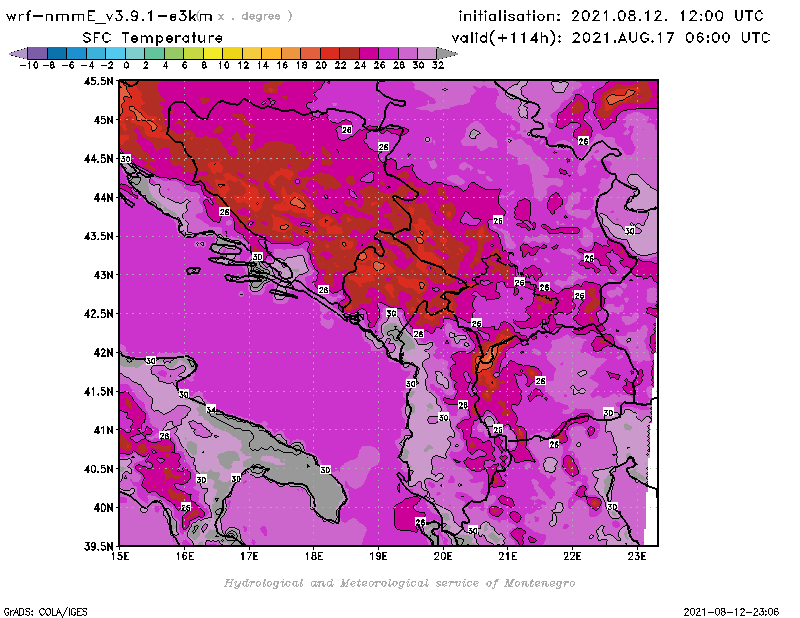Click the '42.5N' latitude label
The height and width of the screenshot is (618, 800).
tap(98, 314)
